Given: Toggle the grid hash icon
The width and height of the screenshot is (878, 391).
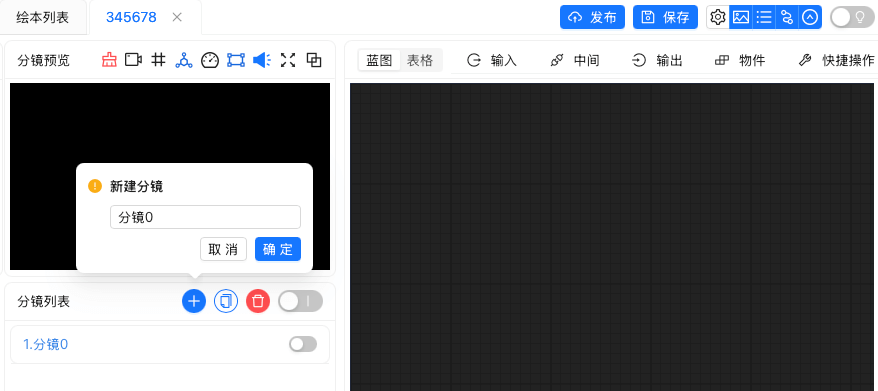Looking at the screenshot, I should click(158, 59).
